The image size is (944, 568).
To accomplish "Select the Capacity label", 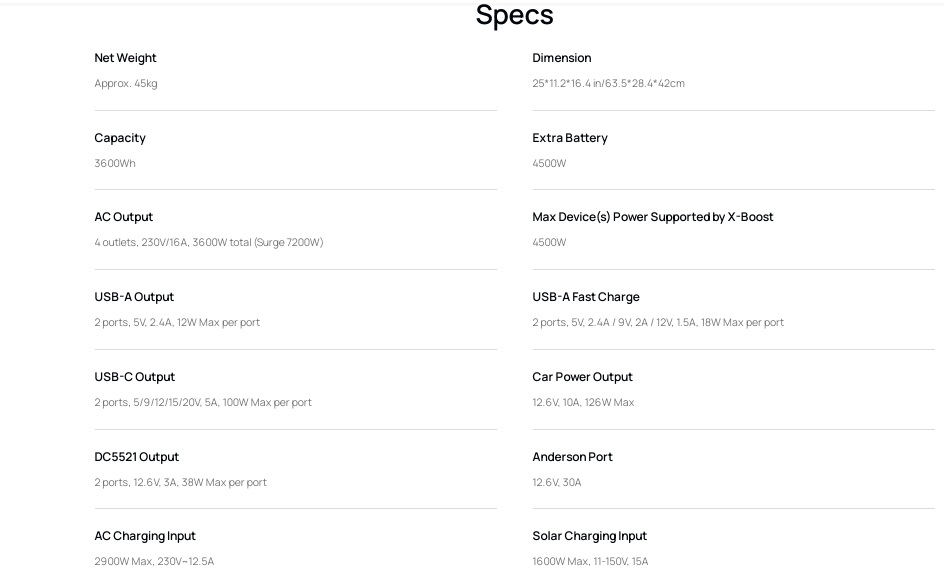I will pos(120,138).
